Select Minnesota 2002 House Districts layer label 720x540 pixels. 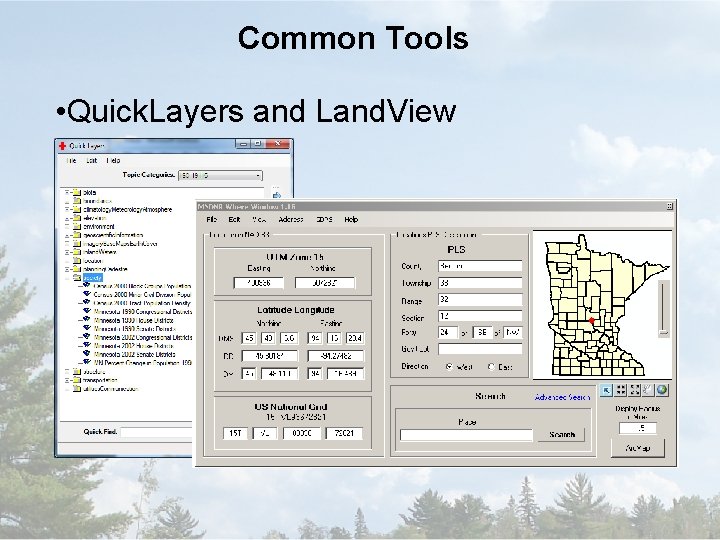pyautogui.click(x=133, y=345)
